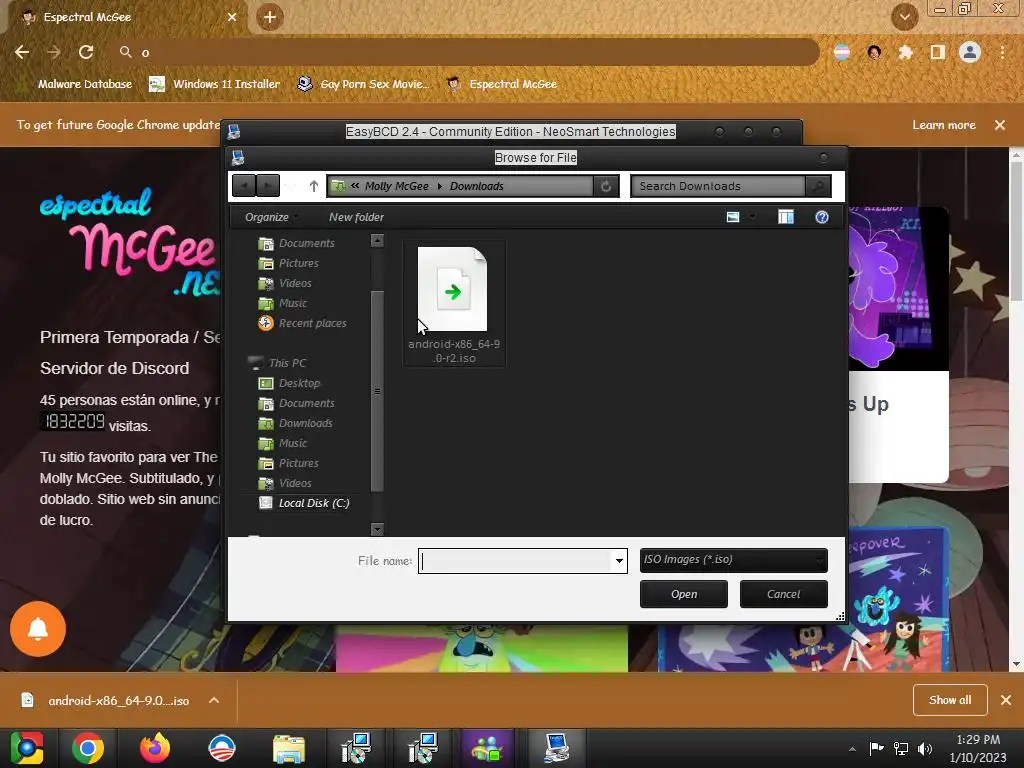Image resolution: width=1024 pixels, height=768 pixels.
Task: Reload the Chrome page
Action: pyautogui.click(x=86, y=52)
